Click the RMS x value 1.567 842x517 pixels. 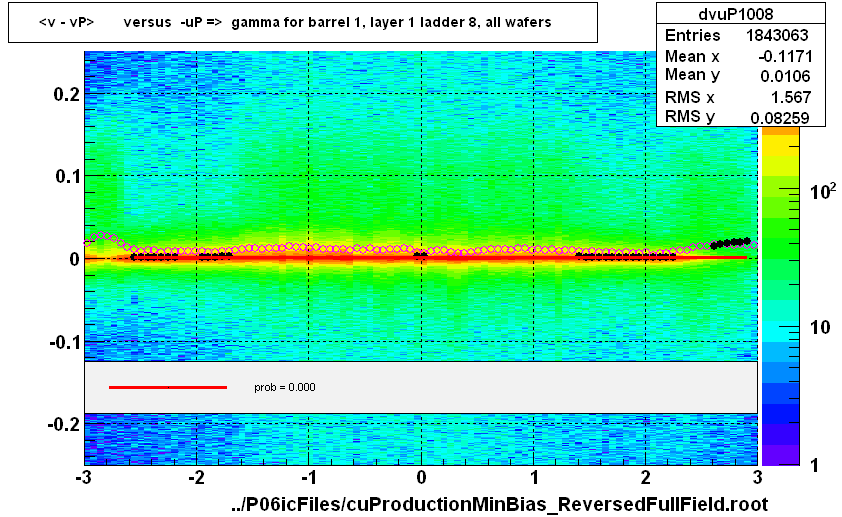point(791,97)
